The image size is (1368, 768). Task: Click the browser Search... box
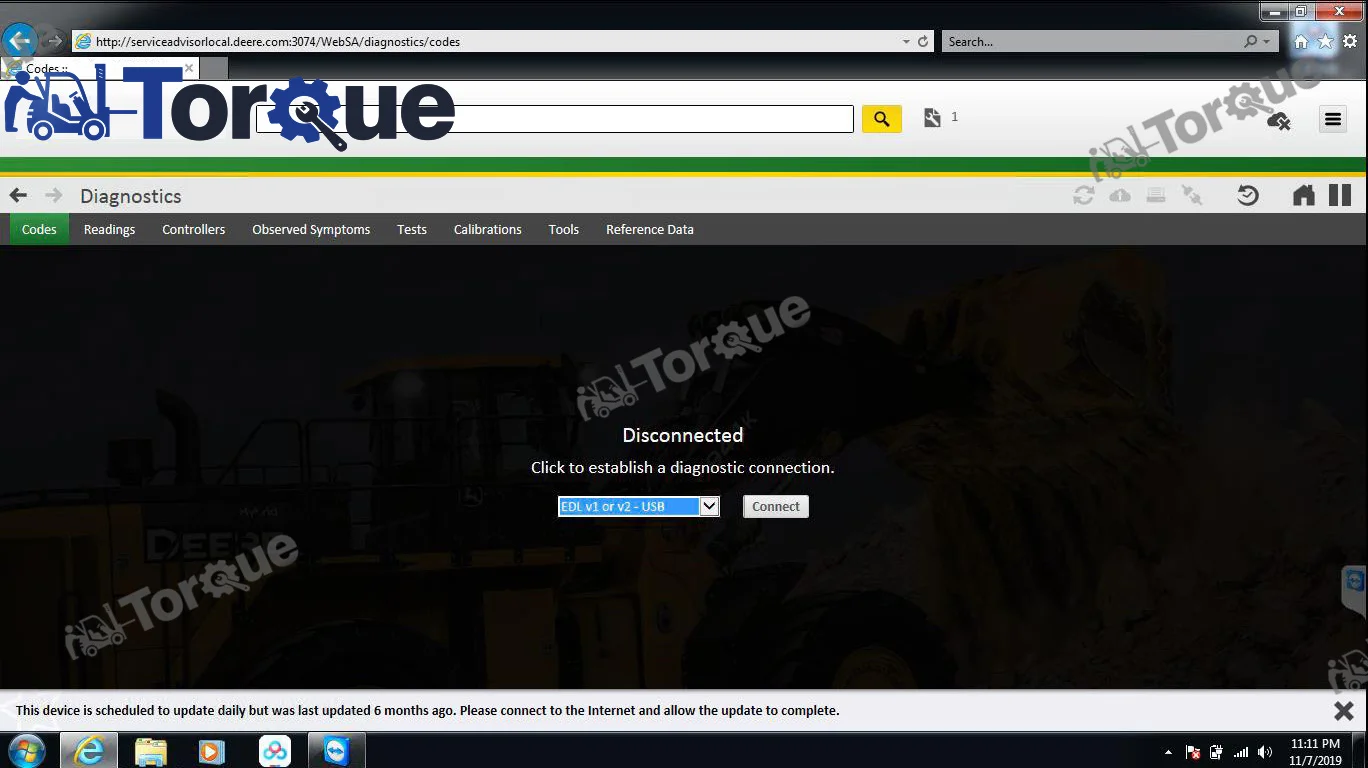1093,42
